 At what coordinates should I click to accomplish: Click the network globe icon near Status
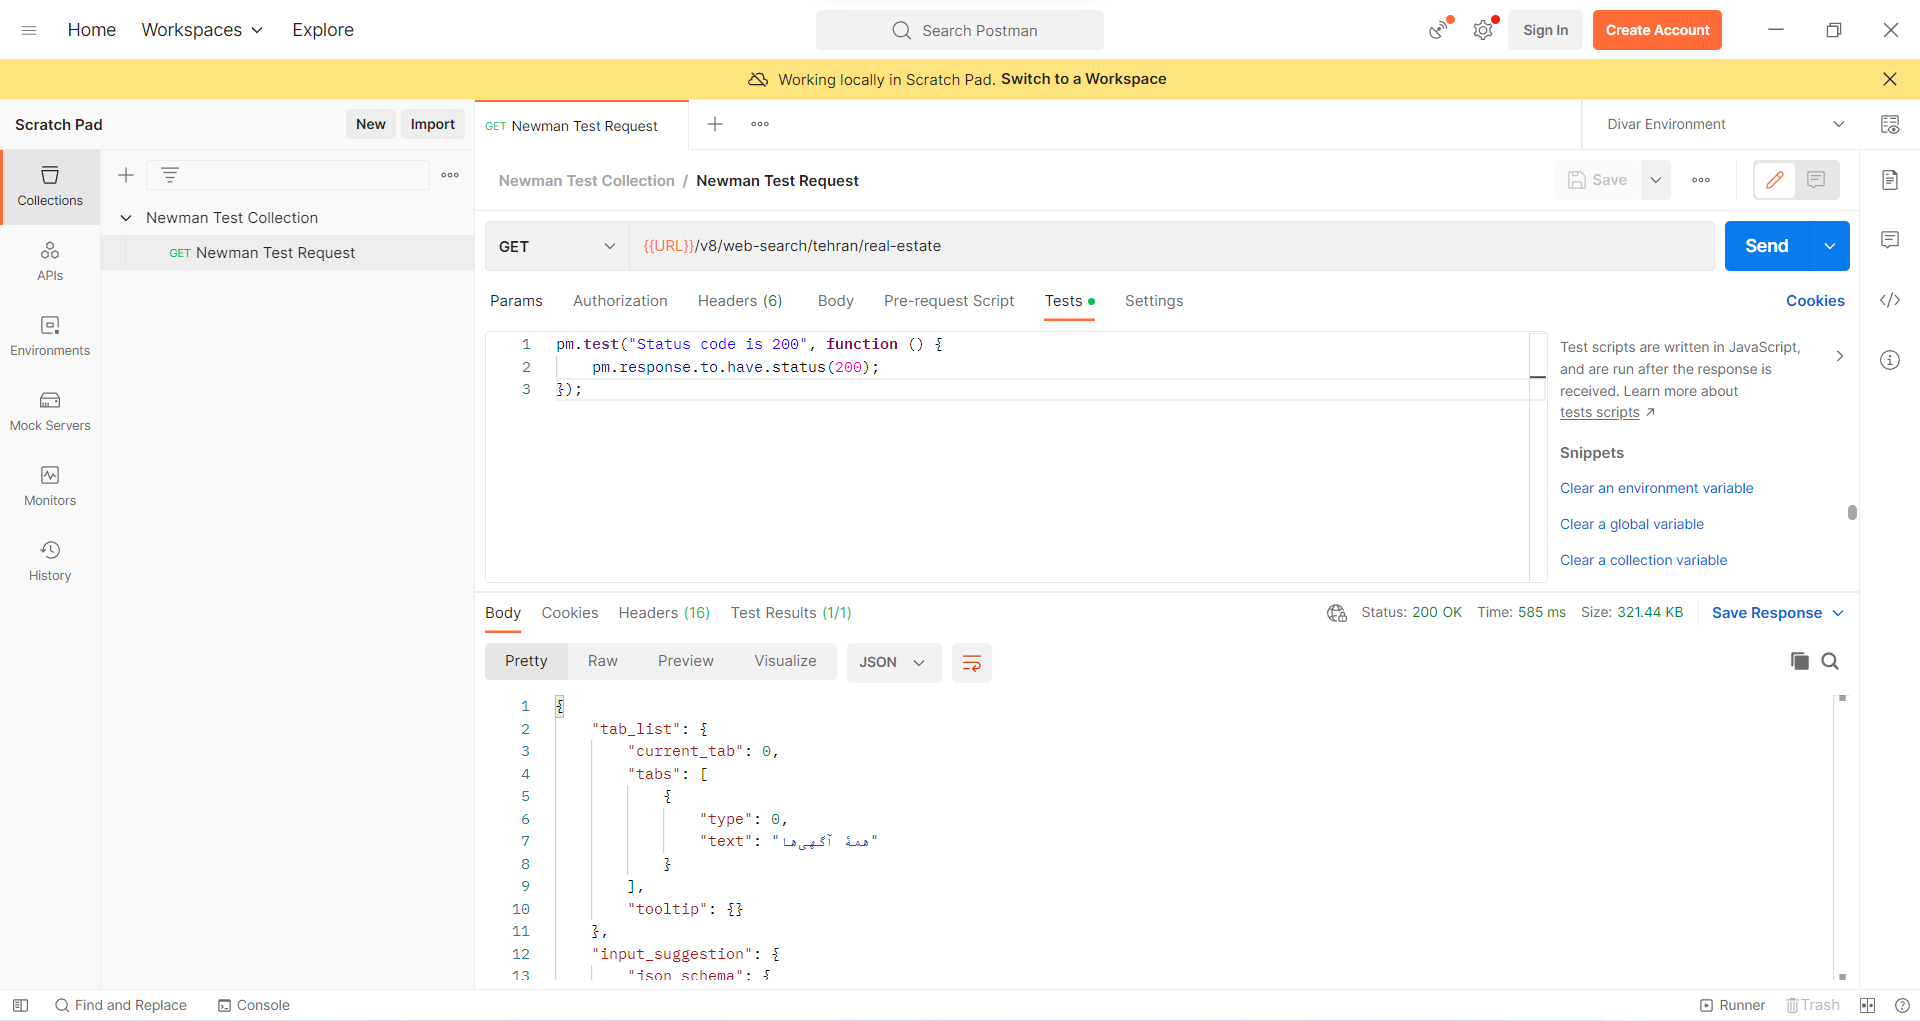pyautogui.click(x=1337, y=613)
